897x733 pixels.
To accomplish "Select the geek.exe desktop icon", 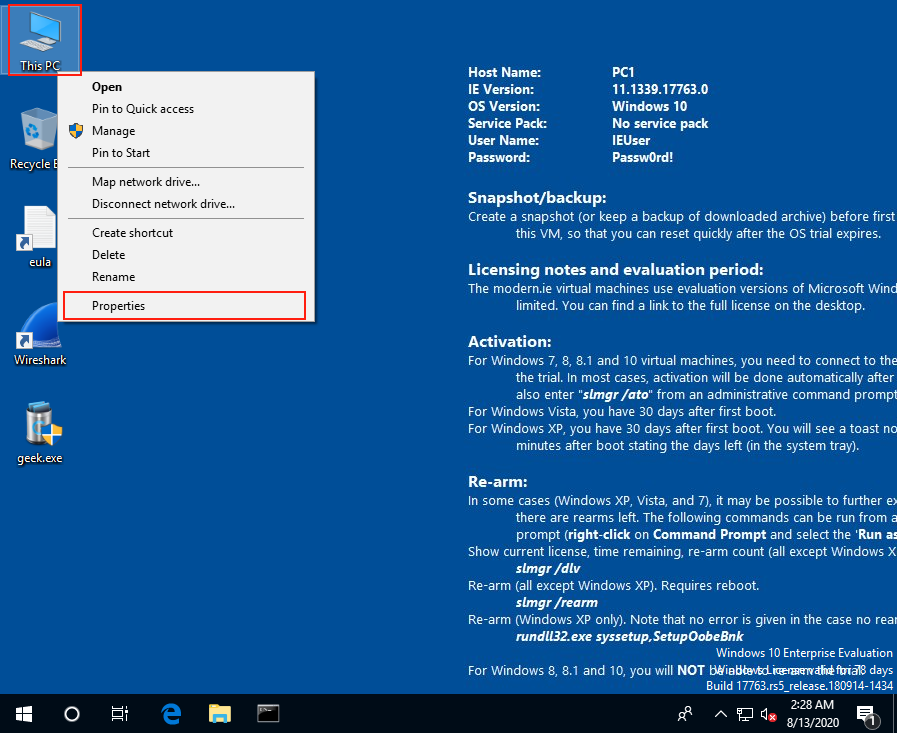I will point(40,433).
